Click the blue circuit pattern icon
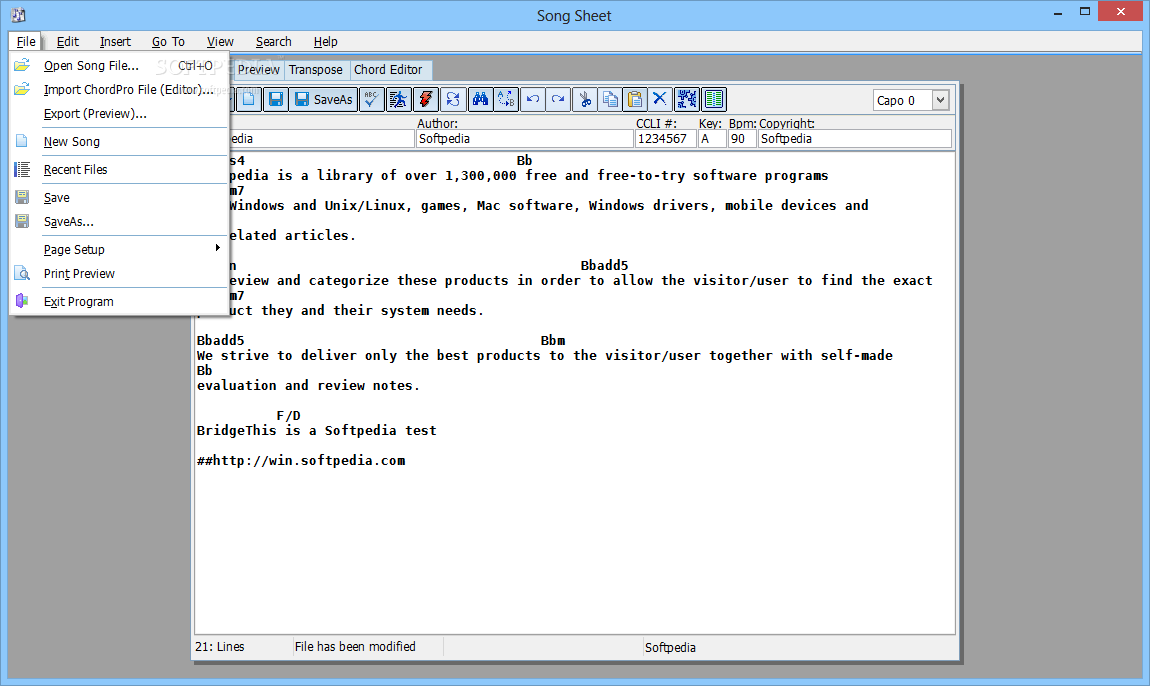 tap(687, 99)
